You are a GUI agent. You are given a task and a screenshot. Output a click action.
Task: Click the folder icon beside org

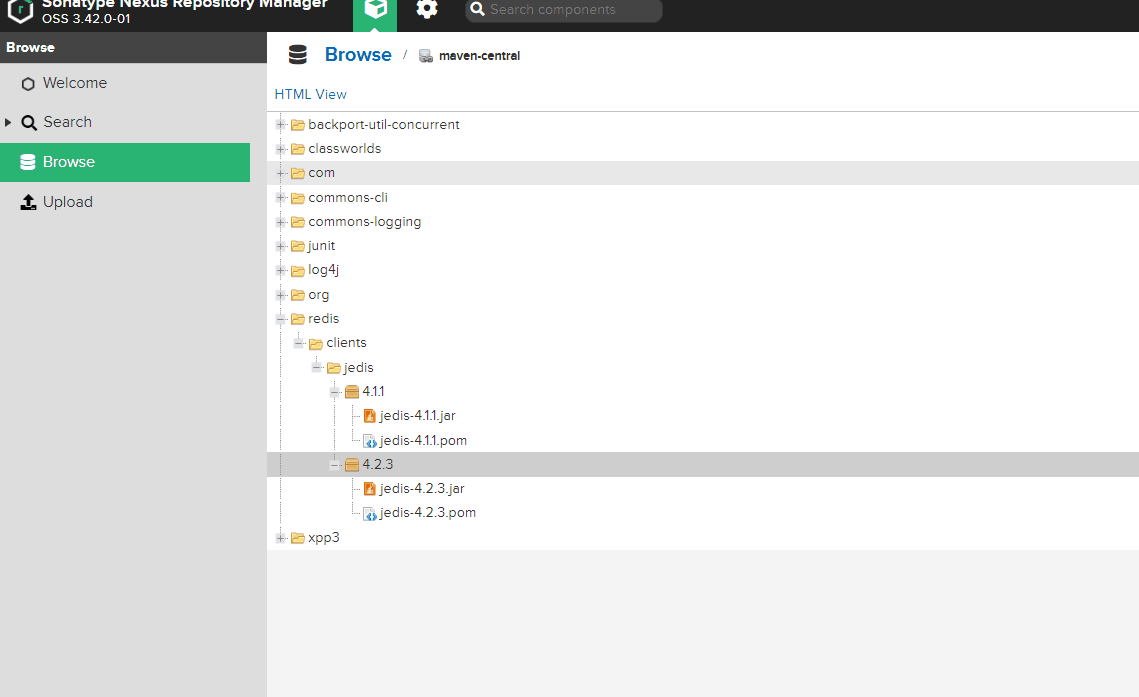coord(298,295)
